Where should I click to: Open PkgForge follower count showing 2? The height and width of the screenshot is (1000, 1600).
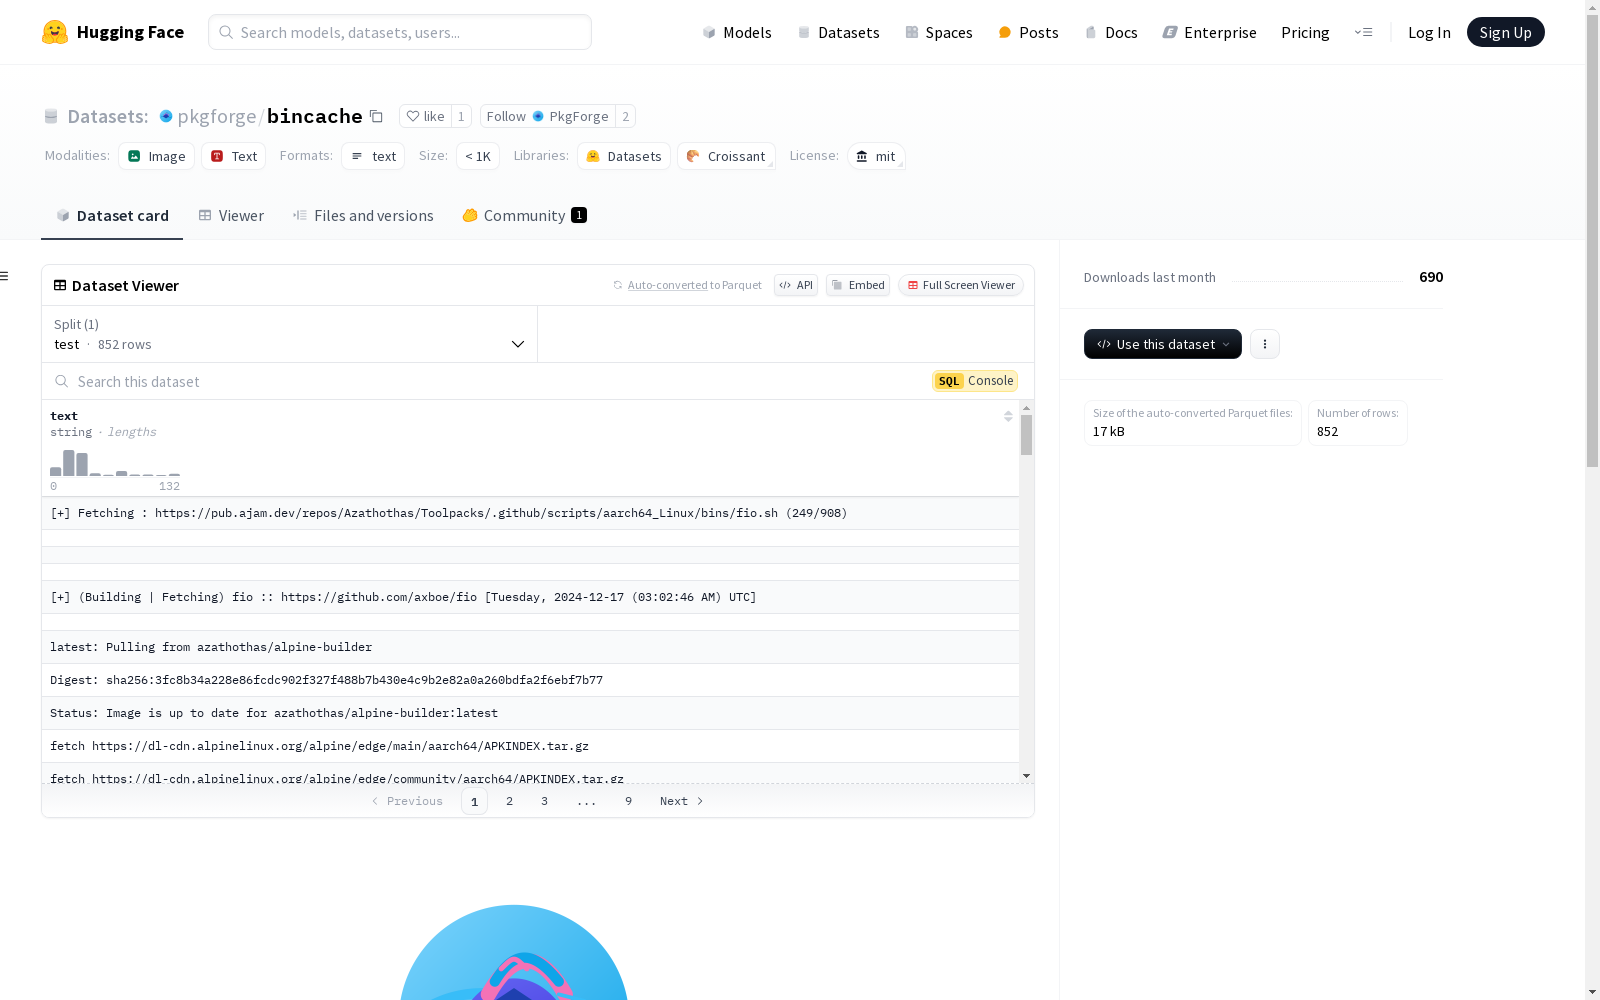(x=625, y=116)
